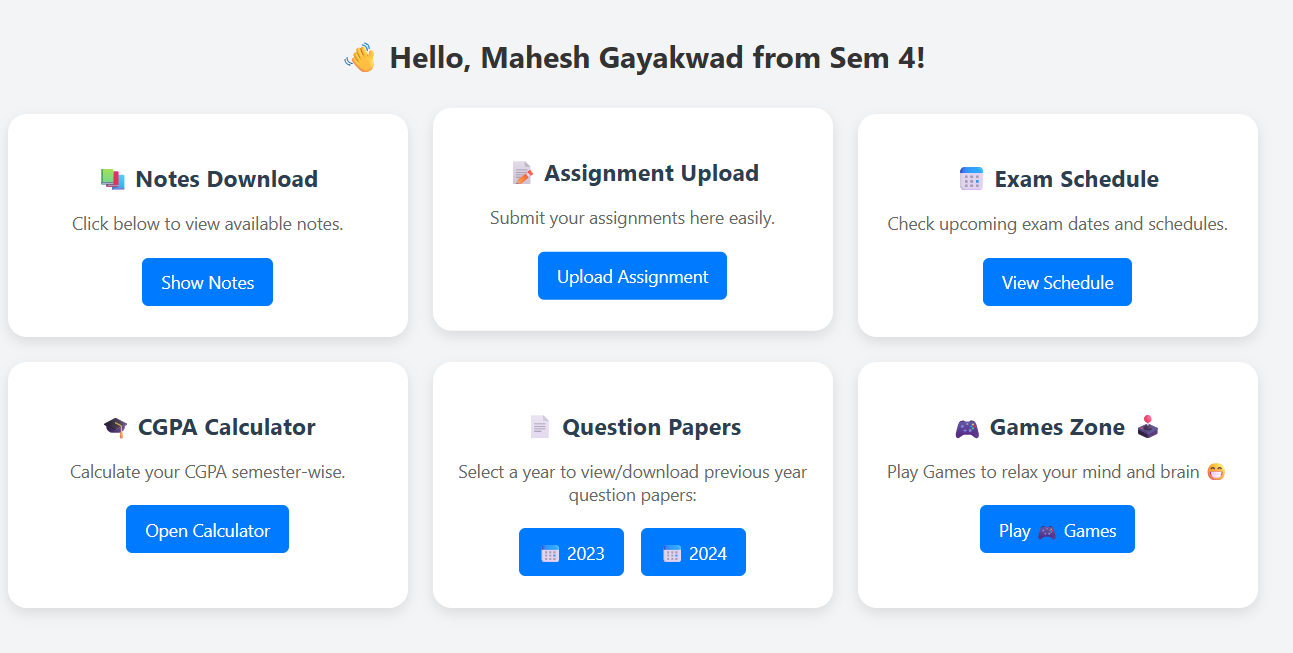Click the memo pencil icon beside Assignment Upload

[522, 173]
